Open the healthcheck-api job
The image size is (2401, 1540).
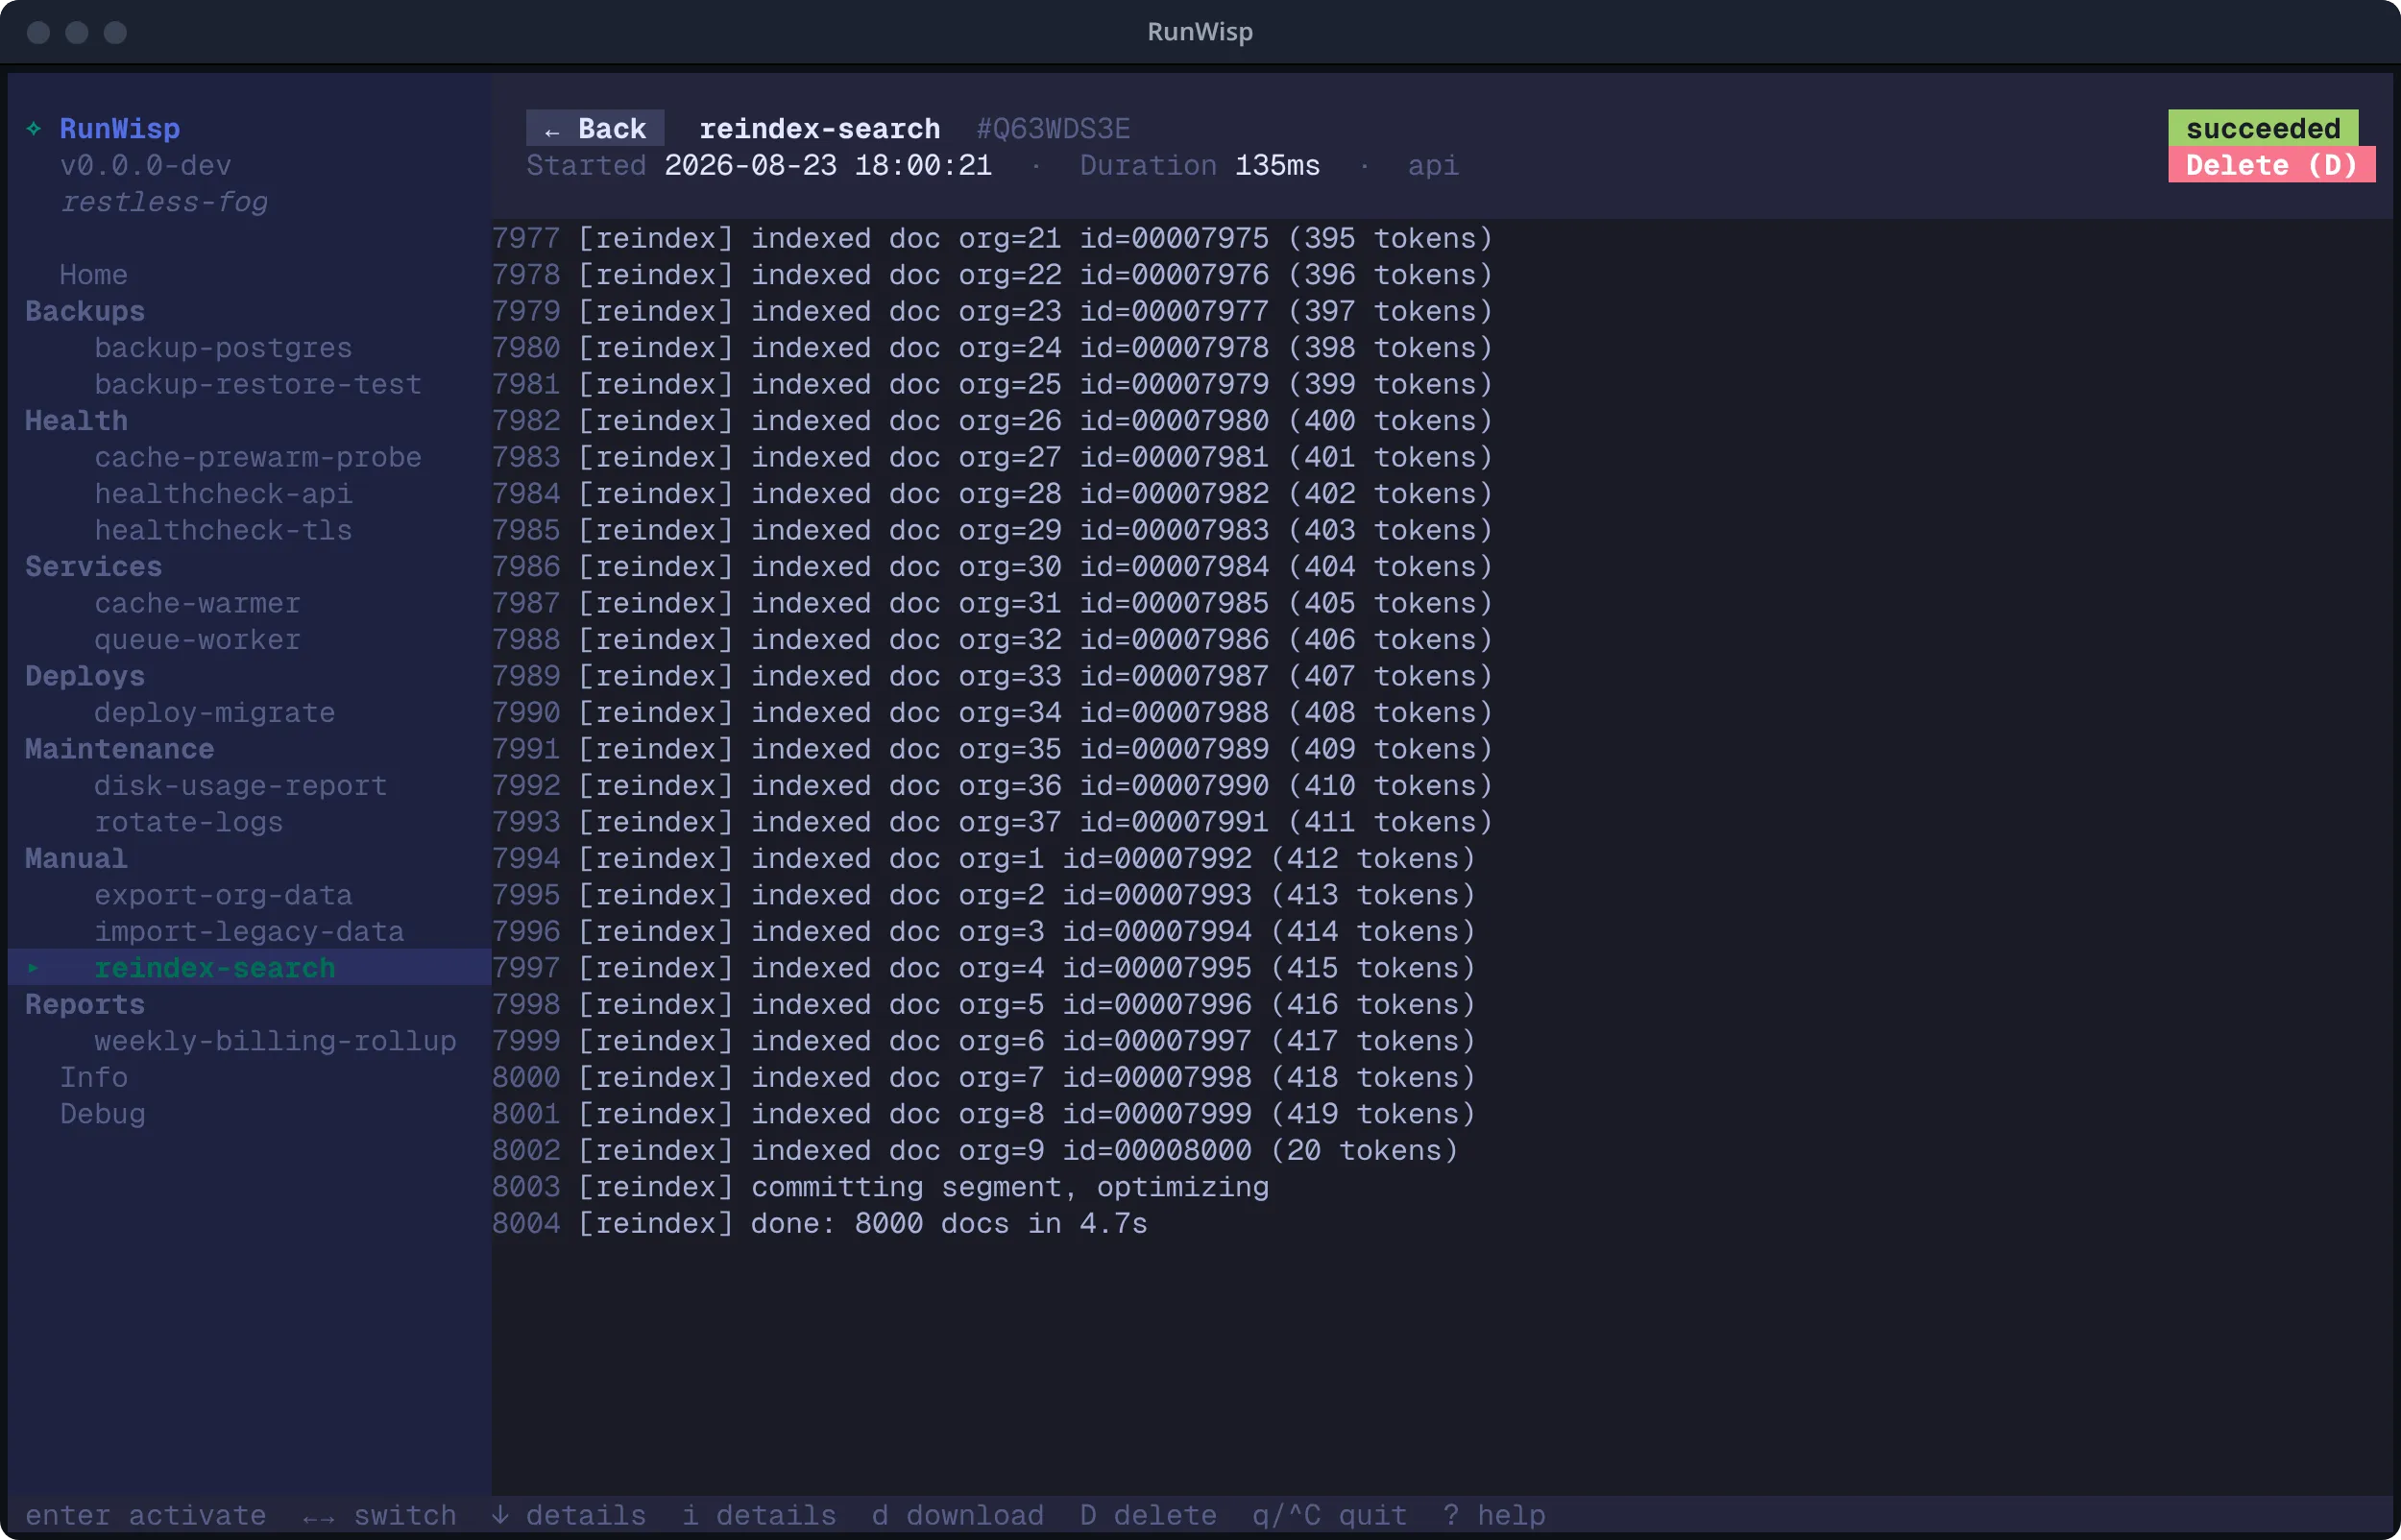(x=223, y=493)
